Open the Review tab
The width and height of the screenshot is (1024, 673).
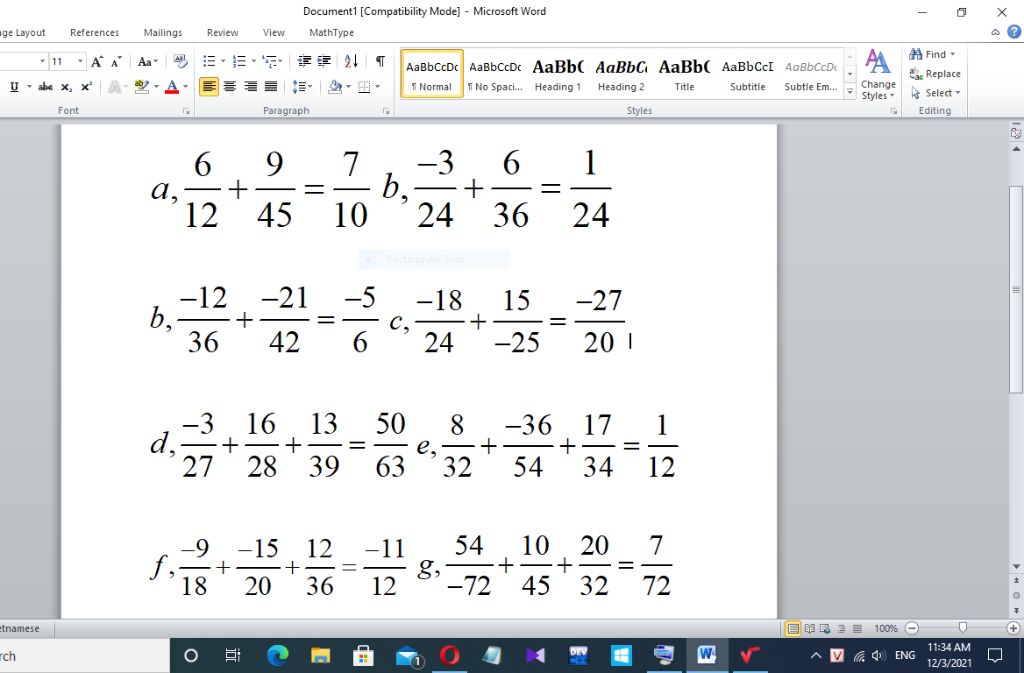pos(223,33)
